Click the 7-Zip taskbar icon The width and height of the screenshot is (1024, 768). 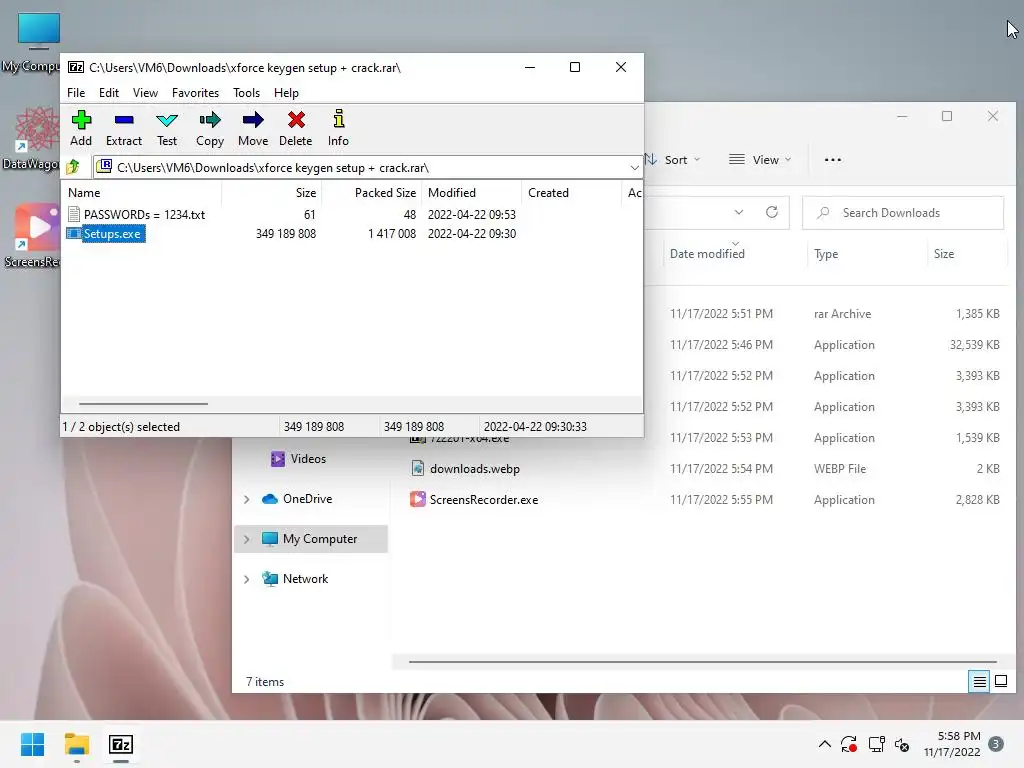(x=121, y=744)
